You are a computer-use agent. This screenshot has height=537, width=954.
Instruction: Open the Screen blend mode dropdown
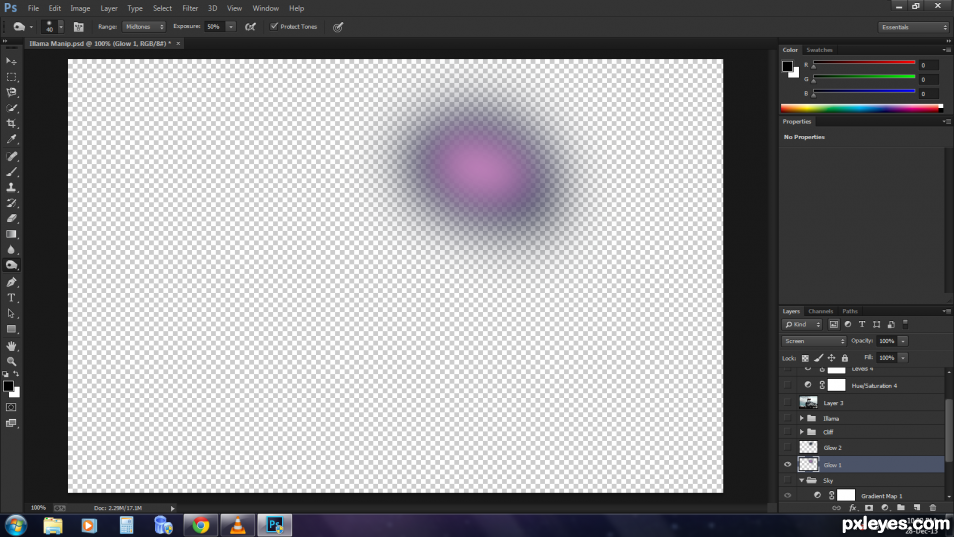click(813, 341)
